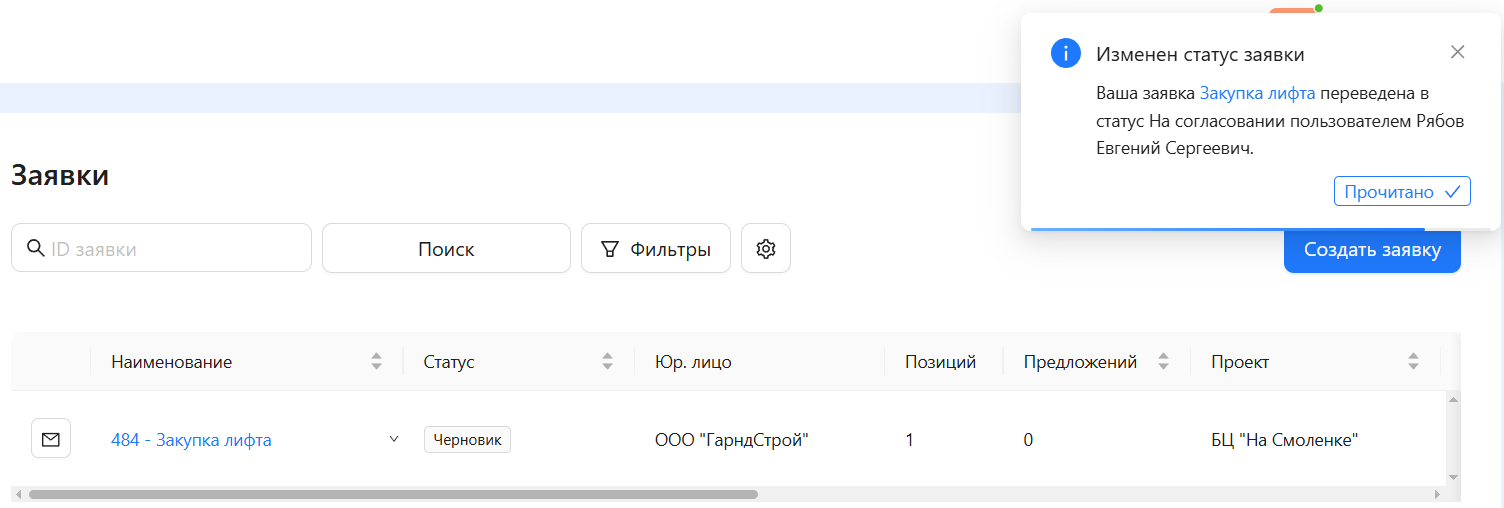Focus the ID заявки search field
Viewport: 1504px width, 508px height.
pyautogui.click(x=161, y=248)
